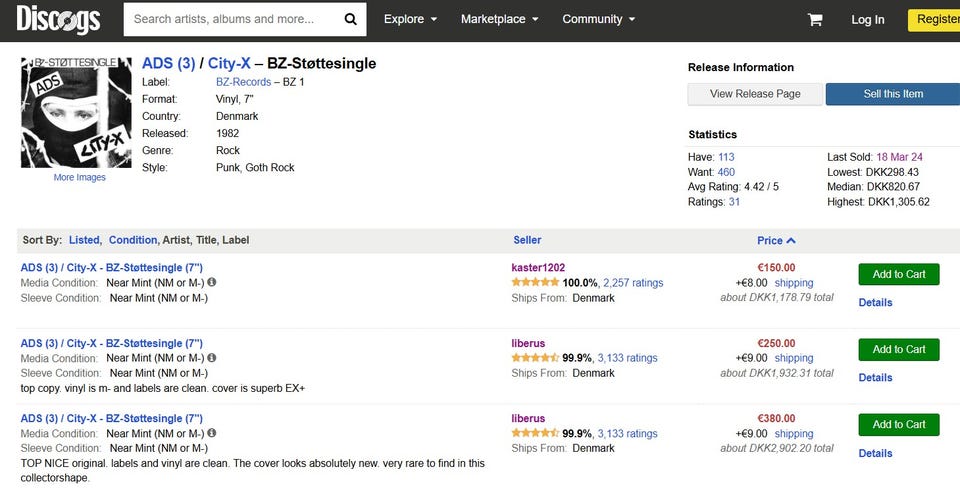Click the Sell this Item button
Screen dimensions: 960x490
(x=893, y=94)
